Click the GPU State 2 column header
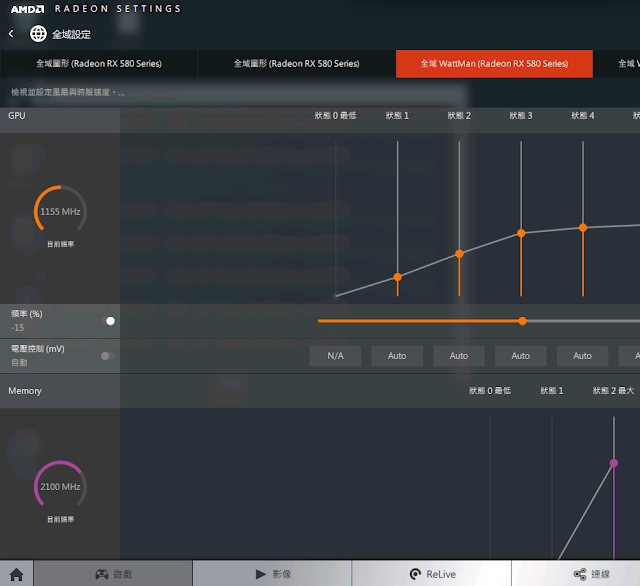This screenshot has width=640, height=586. click(459, 116)
